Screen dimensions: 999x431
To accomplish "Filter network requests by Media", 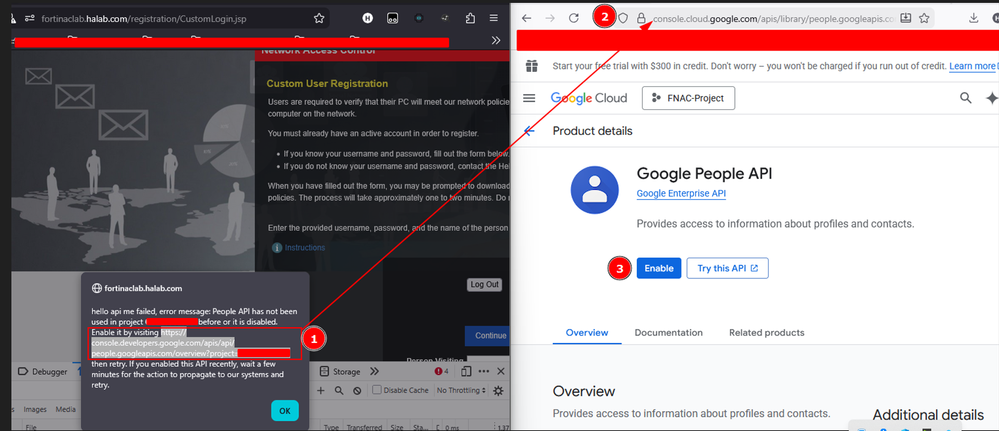I will pyautogui.click(x=66, y=409).
